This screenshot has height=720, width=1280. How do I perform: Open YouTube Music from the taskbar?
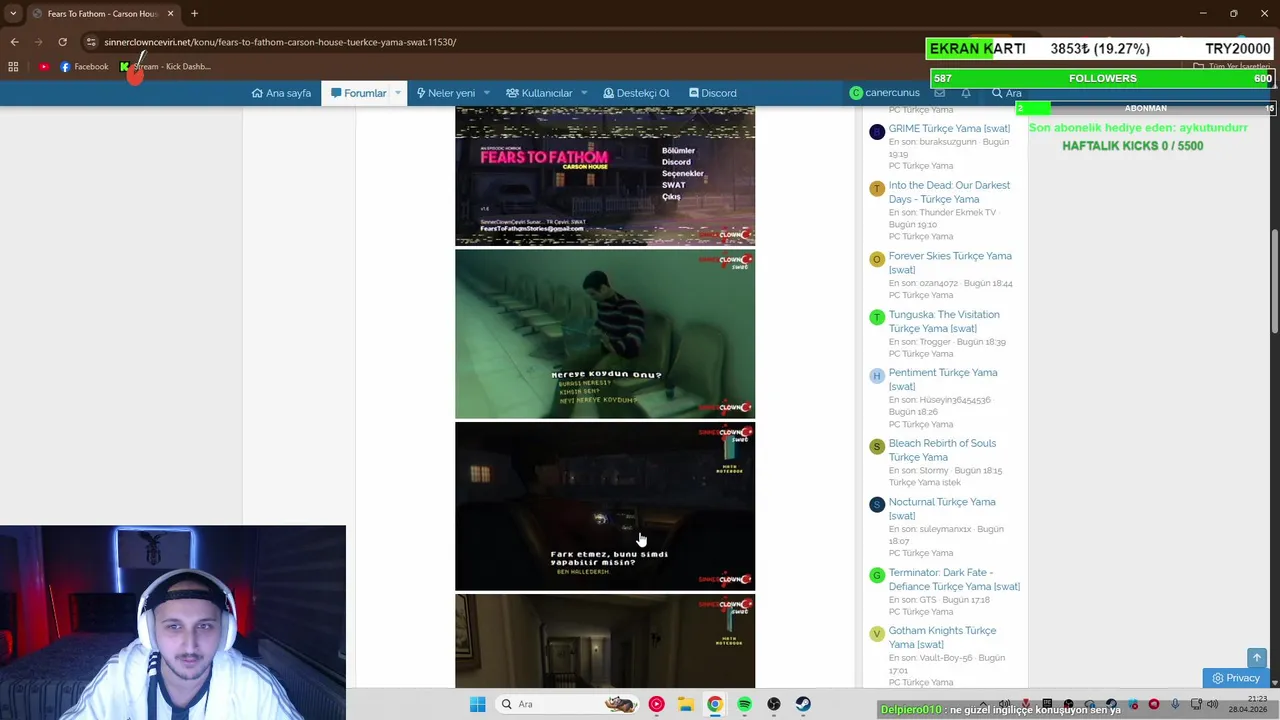pos(656,704)
